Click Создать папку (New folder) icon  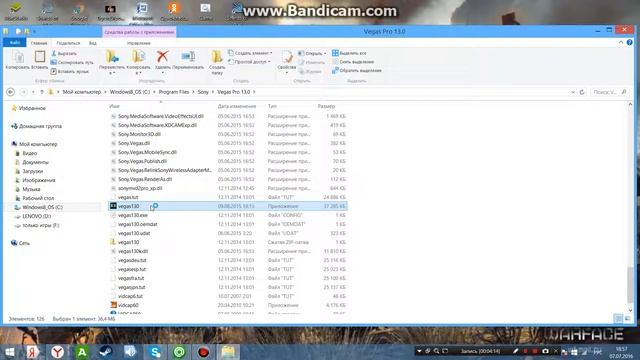217,57
